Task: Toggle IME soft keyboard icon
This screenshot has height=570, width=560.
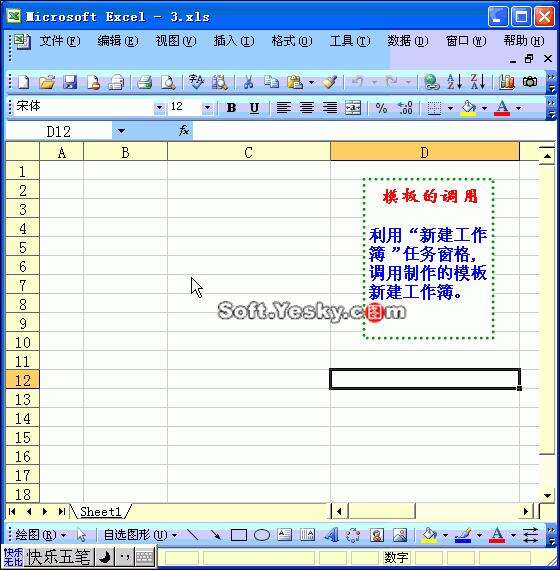Action: (144, 557)
